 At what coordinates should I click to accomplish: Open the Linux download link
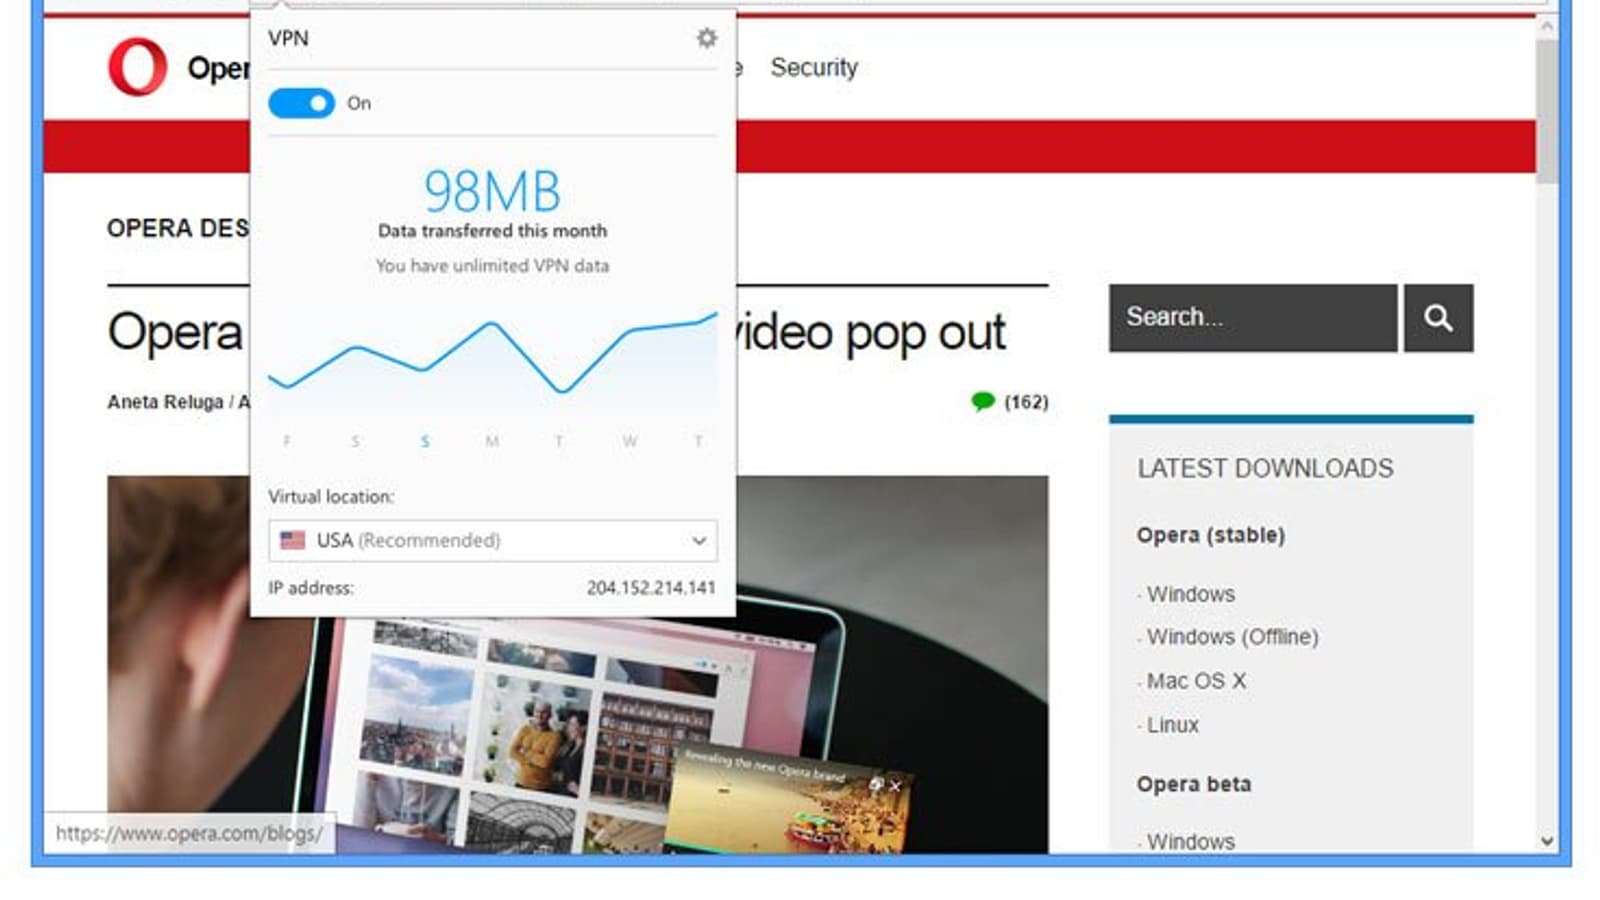tap(1173, 725)
